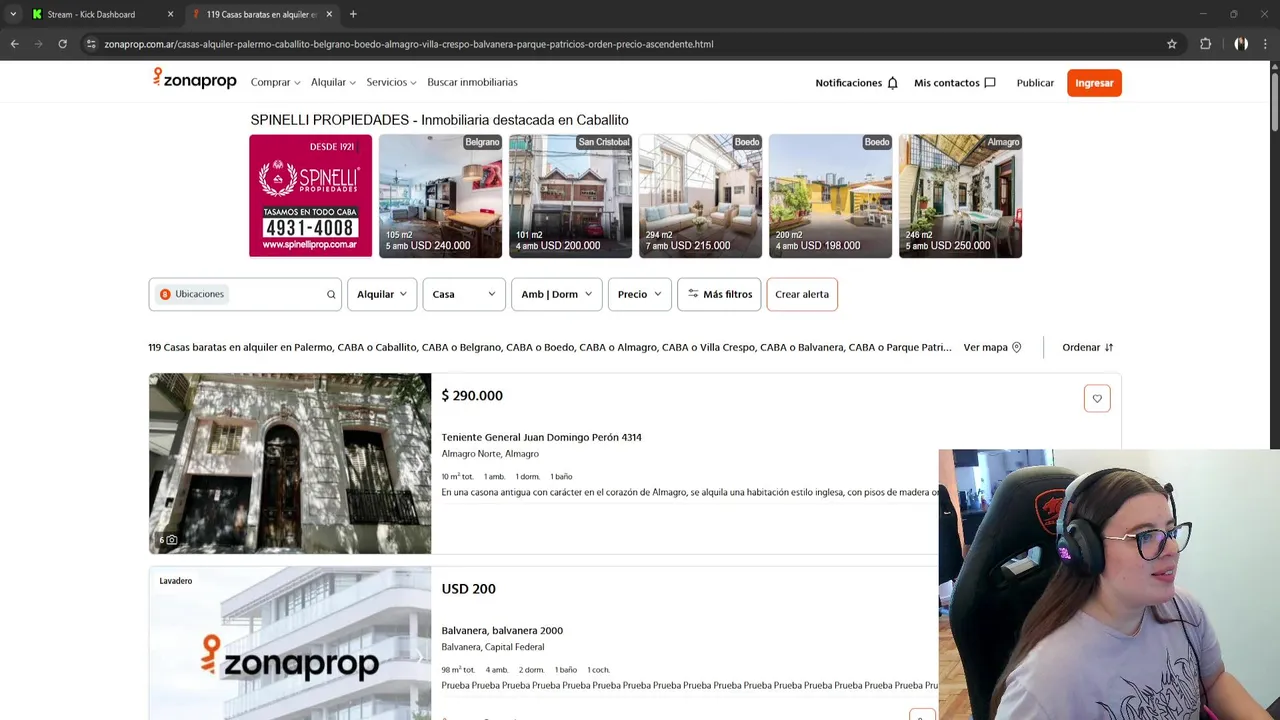Open Boedo 200 m2 USD 198.000 thumbnail
The width and height of the screenshot is (1280, 720).
point(830,196)
